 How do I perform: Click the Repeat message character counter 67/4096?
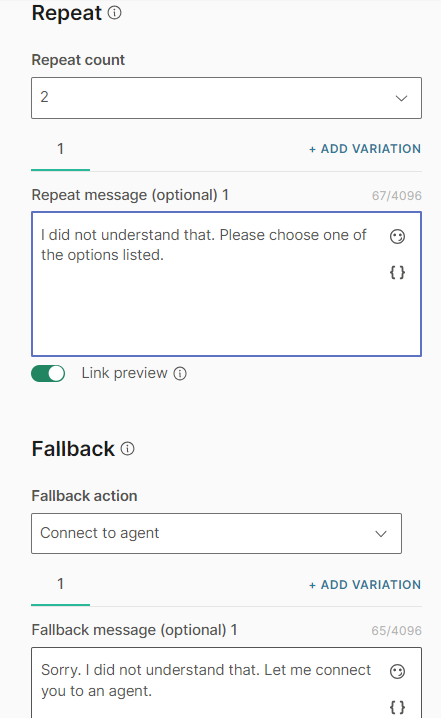click(x=397, y=196)
